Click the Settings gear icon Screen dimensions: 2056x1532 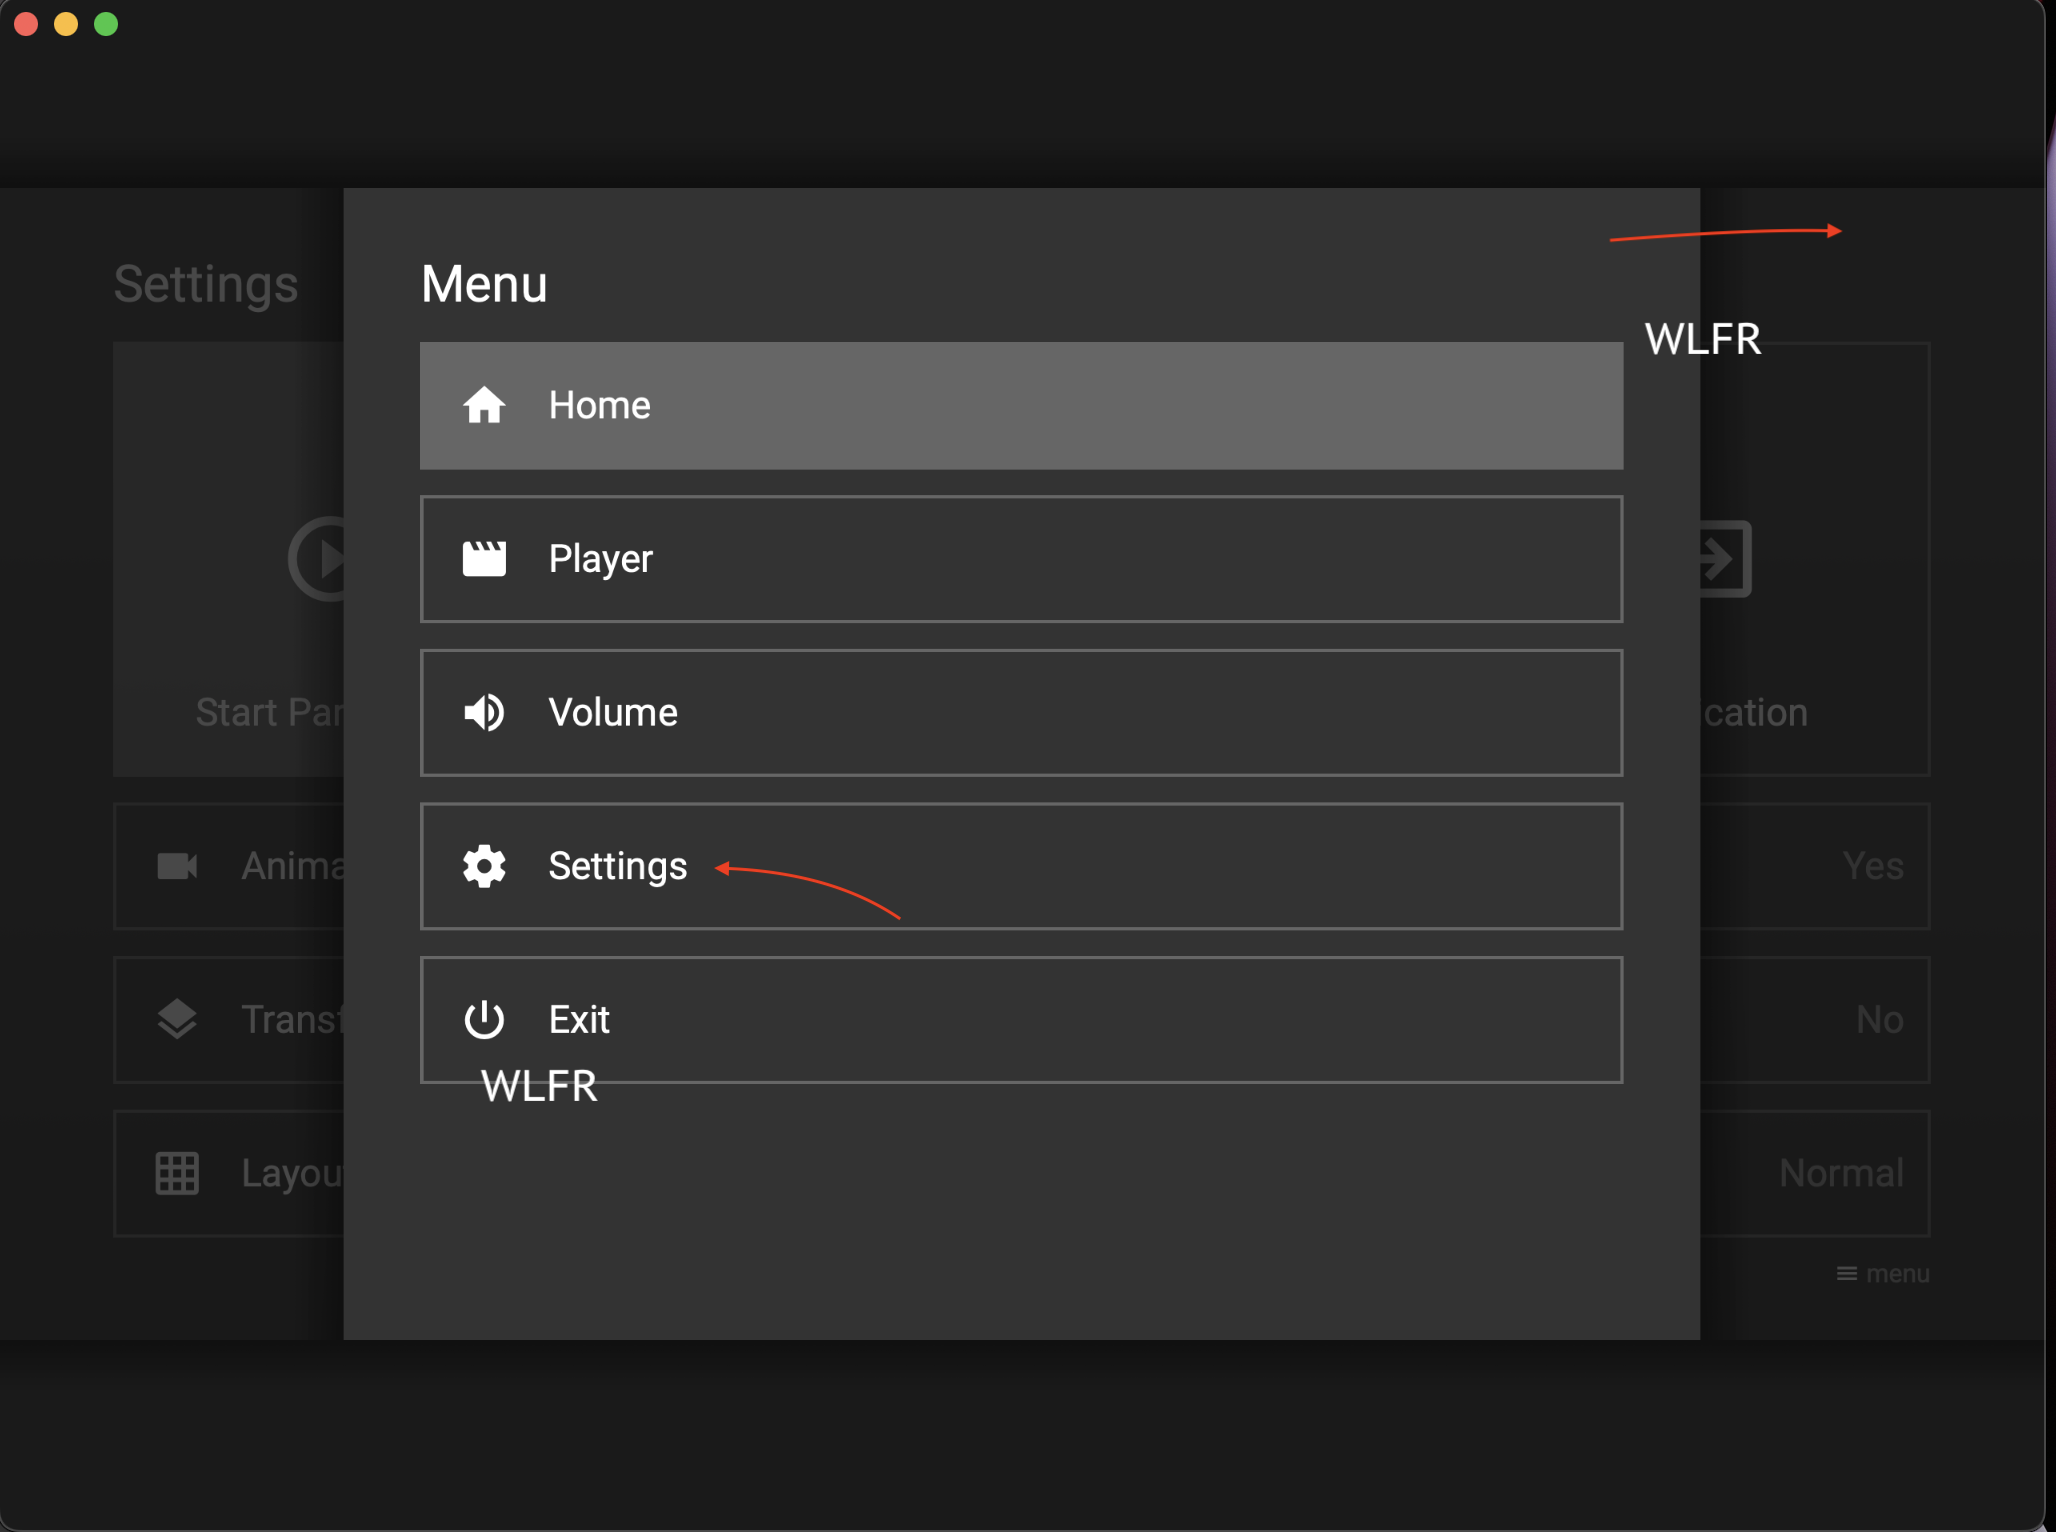pos(484,866)
